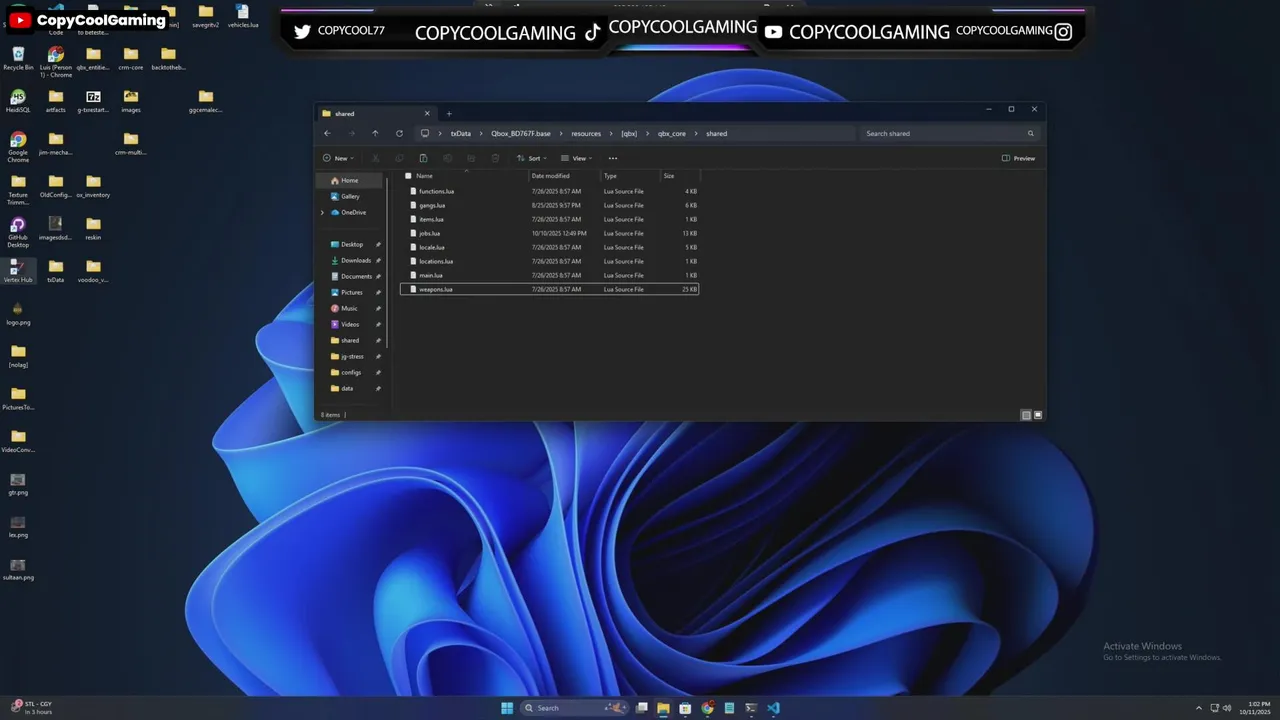Open the See more ellipsis menu

(613, 158)
